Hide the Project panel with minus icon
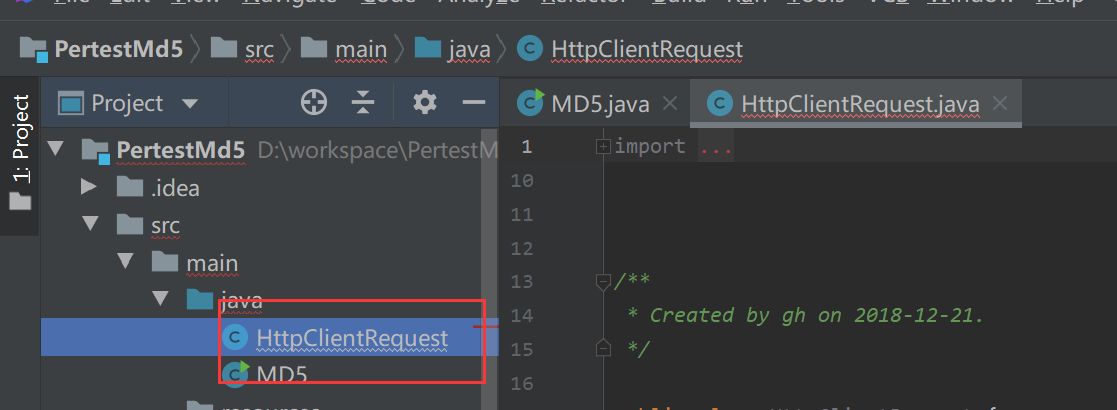1117x410 pixels. (473, 102)
